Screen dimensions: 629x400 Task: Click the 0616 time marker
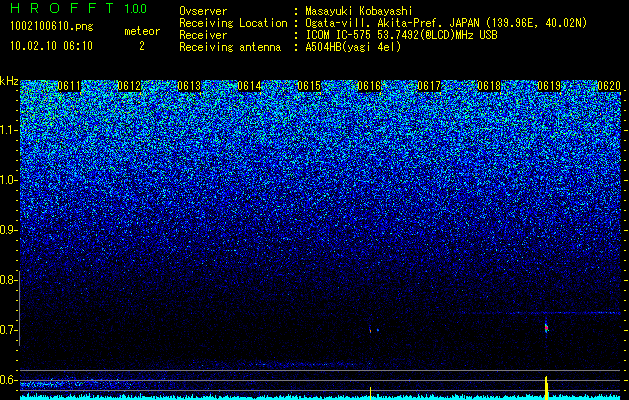pyautogui.click(x=369, y=86)
